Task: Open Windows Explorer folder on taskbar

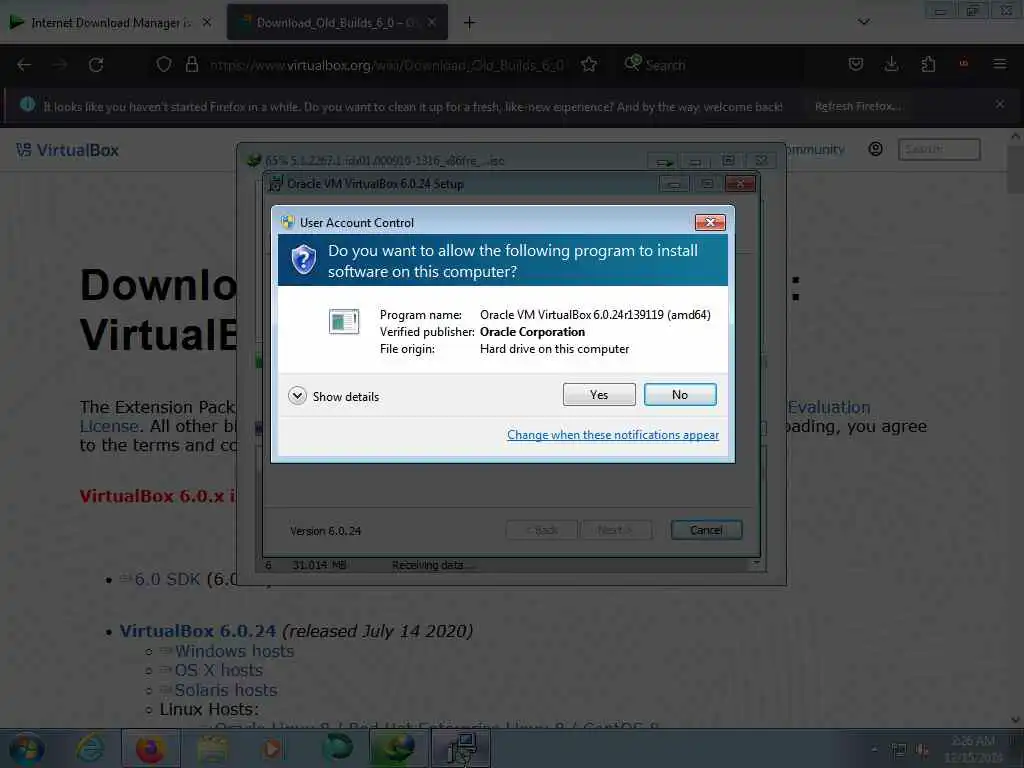Action: (212, 748)
